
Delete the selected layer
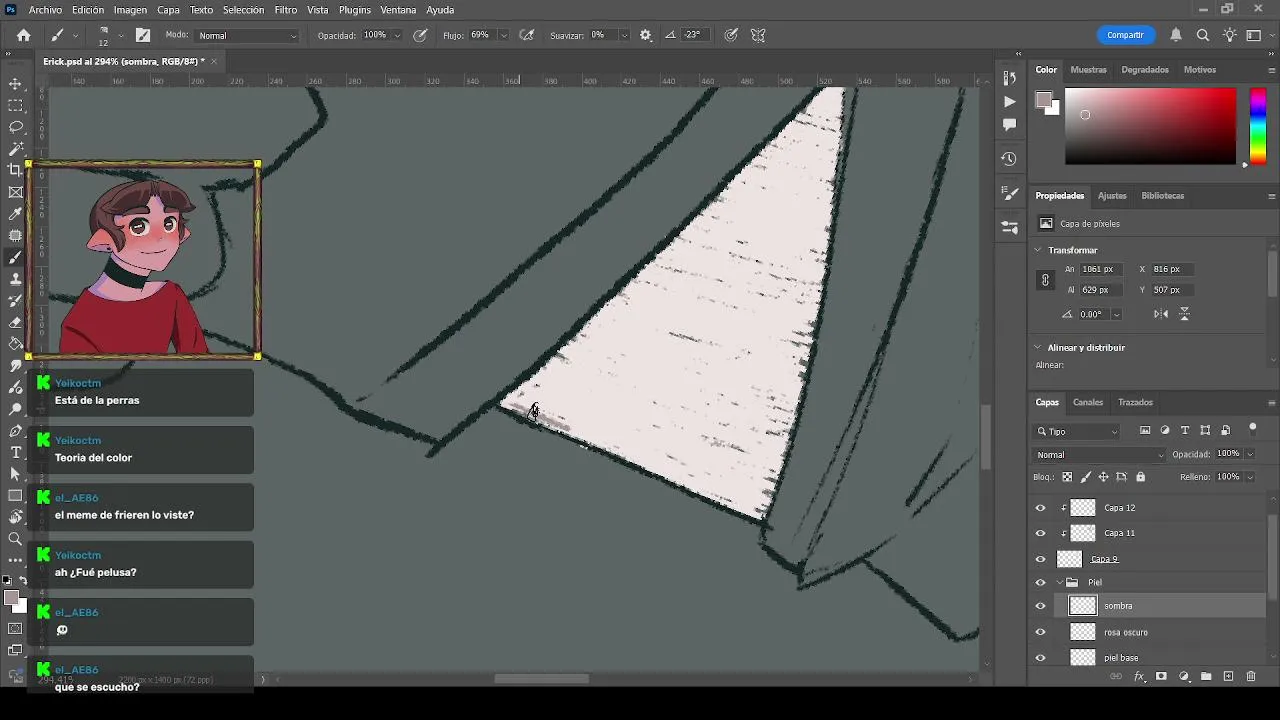pos(1250,677)
